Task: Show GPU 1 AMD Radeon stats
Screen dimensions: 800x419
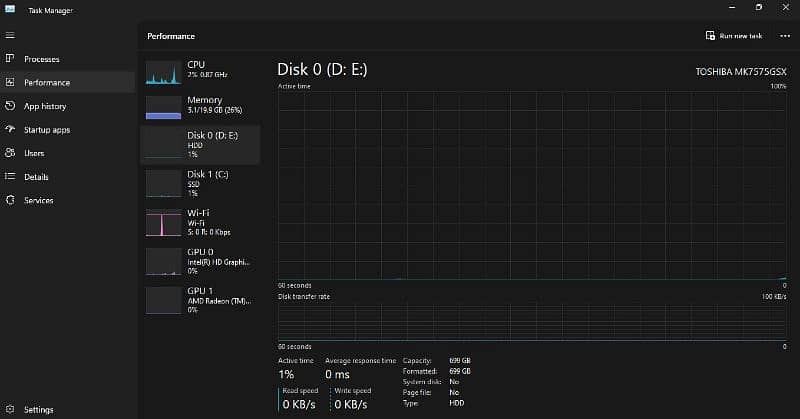Action: point(200,300)
